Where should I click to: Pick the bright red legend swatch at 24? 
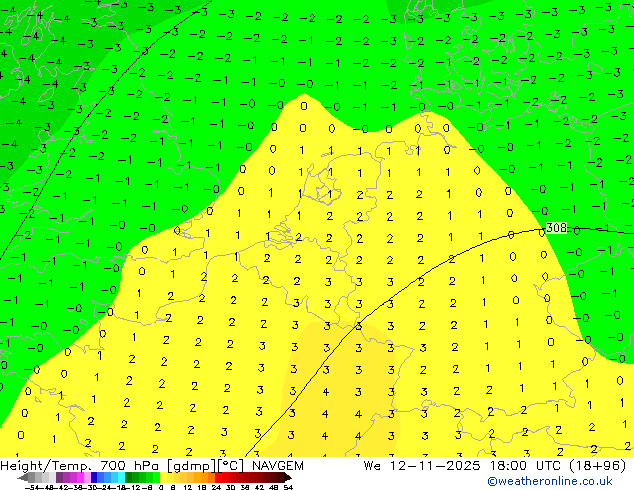(218, 477)
